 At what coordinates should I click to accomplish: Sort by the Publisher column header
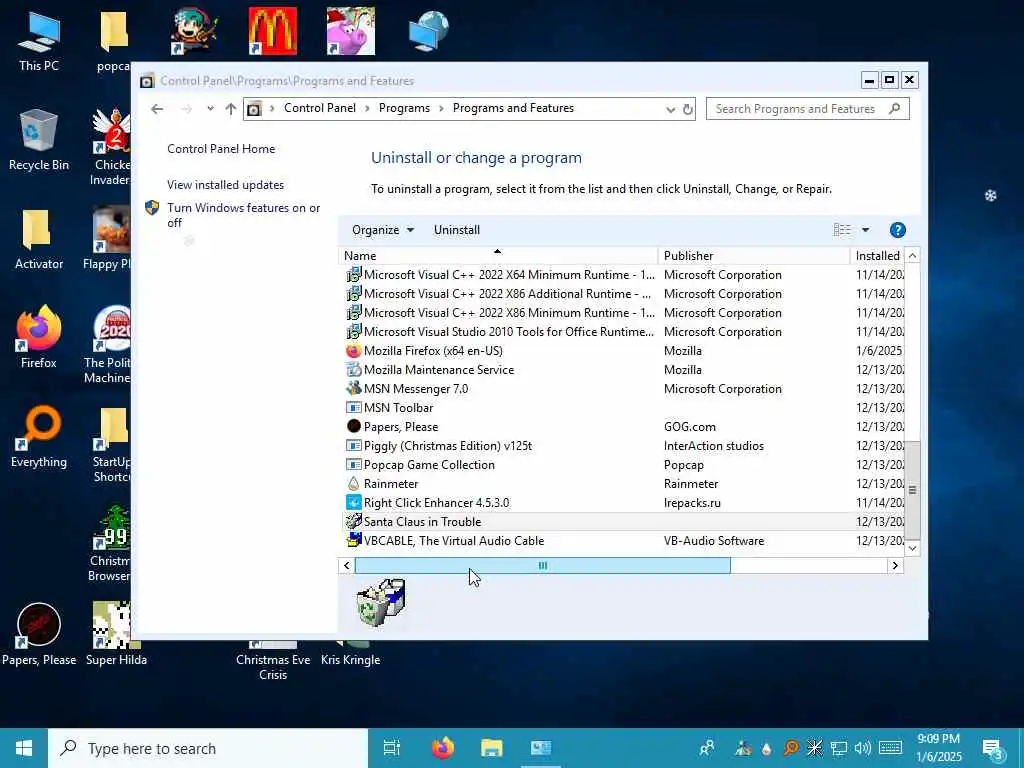[x=754, y=255]
